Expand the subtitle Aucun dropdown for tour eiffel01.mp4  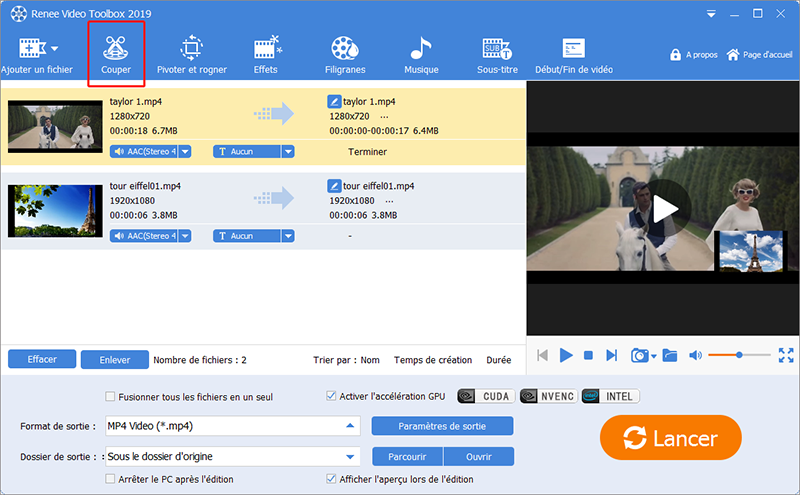(x=288, y=236)
